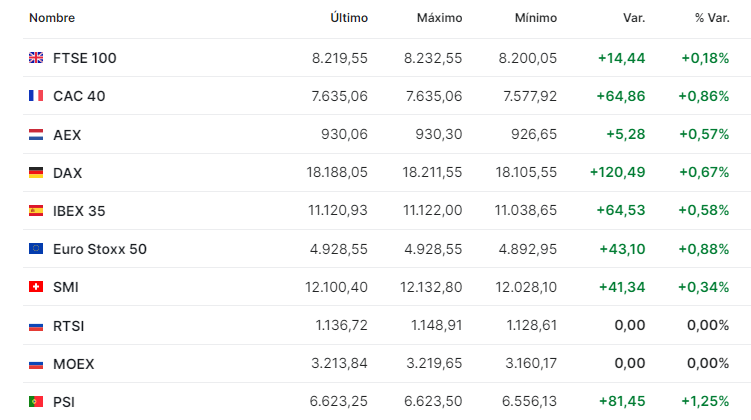Viewport: 751px width, 420px height.
Task: Open the FTSE 100 index link
Action: point(85,58)
